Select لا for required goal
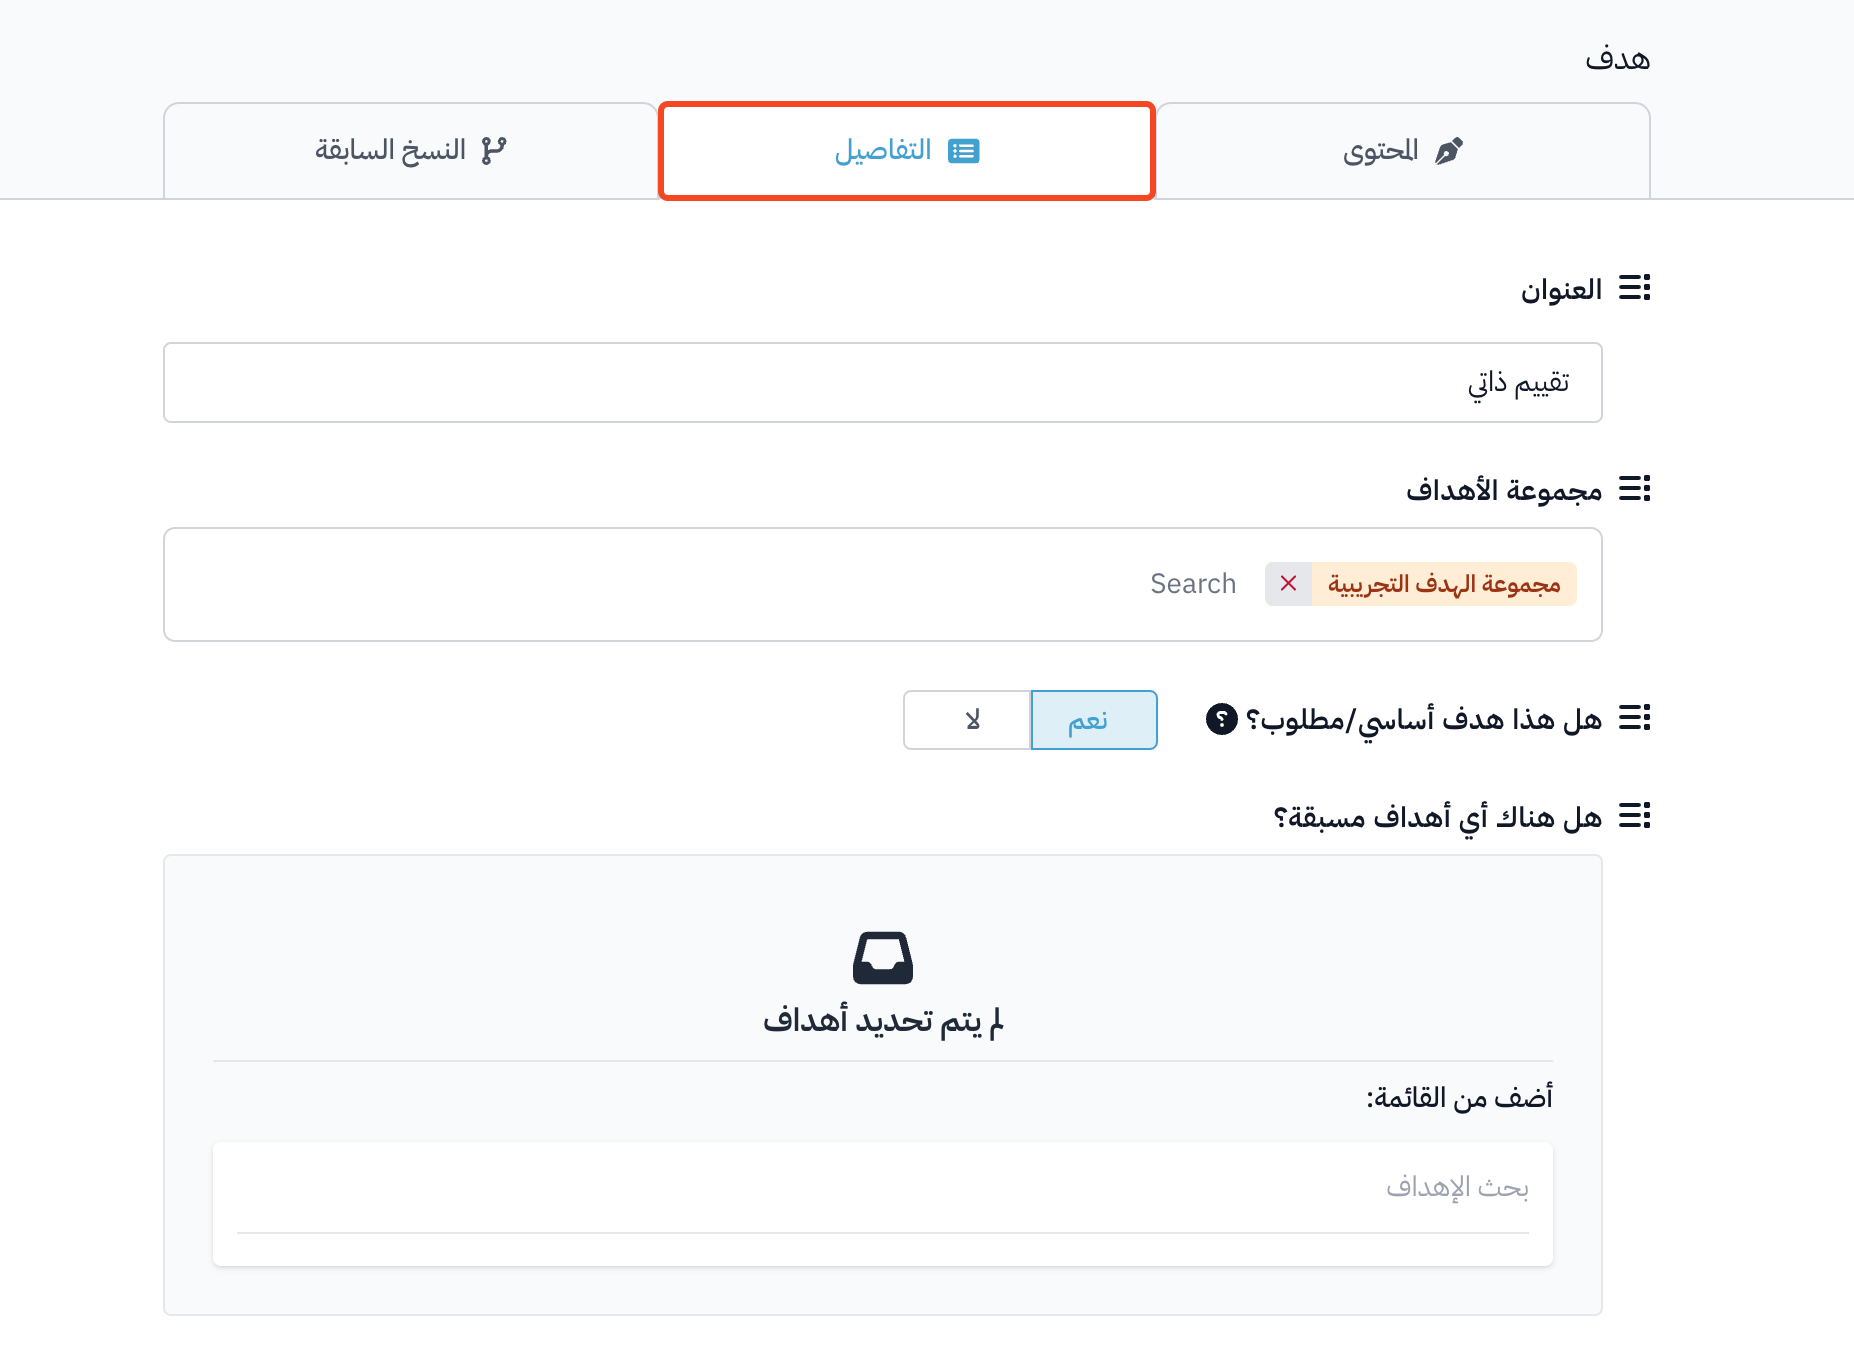The height and width of the screenshot is (1352, 1854). coord(967,720)
